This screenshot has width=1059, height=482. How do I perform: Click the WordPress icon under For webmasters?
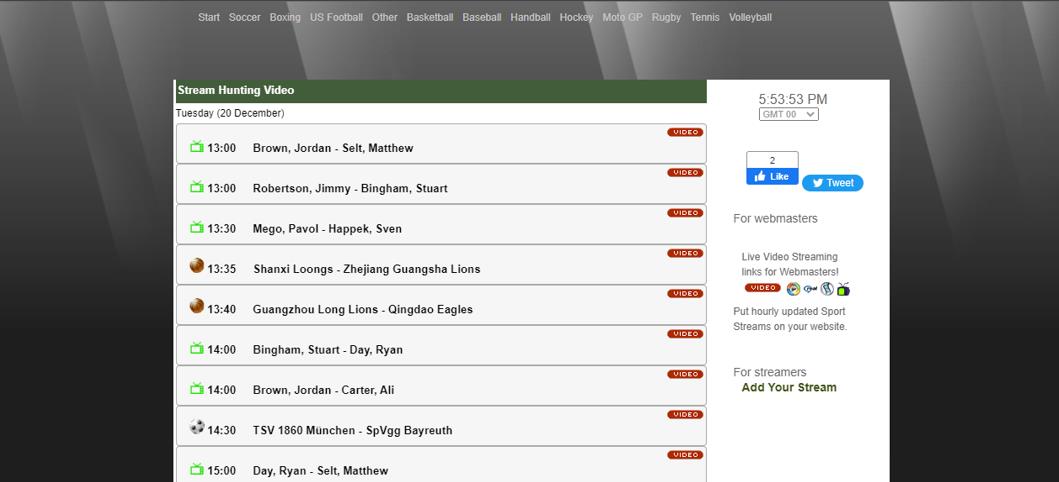click(x=827, y=289)
